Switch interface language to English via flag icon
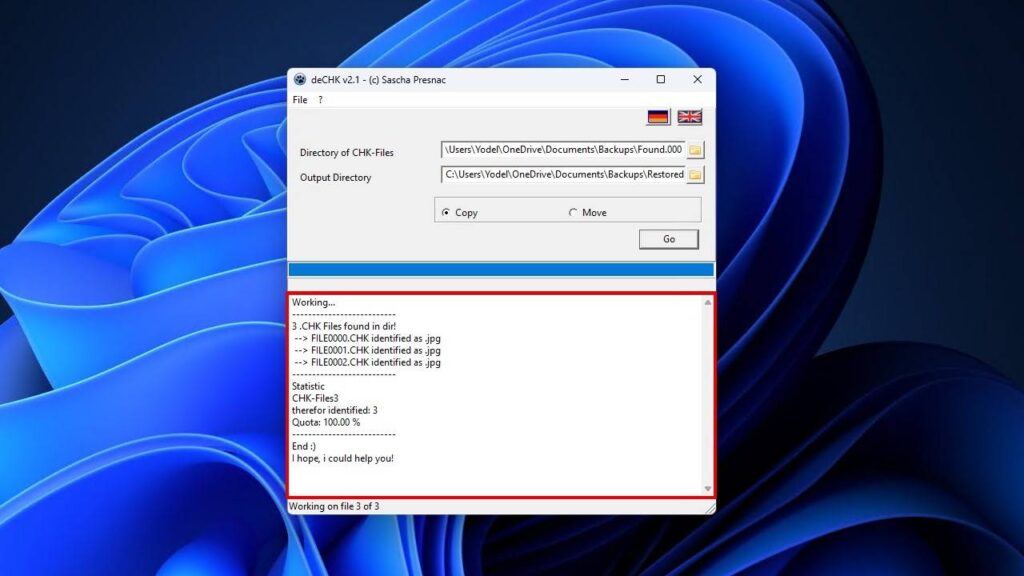 coord(689,116)
